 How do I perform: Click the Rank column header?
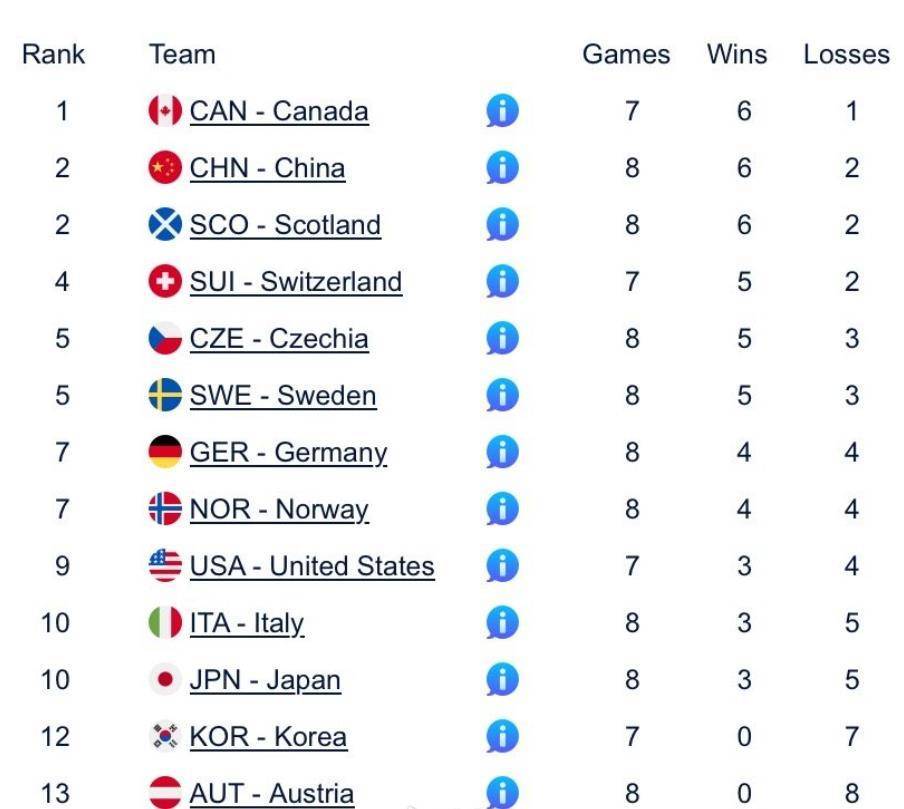pyautogui.click(x=54, y=54)
